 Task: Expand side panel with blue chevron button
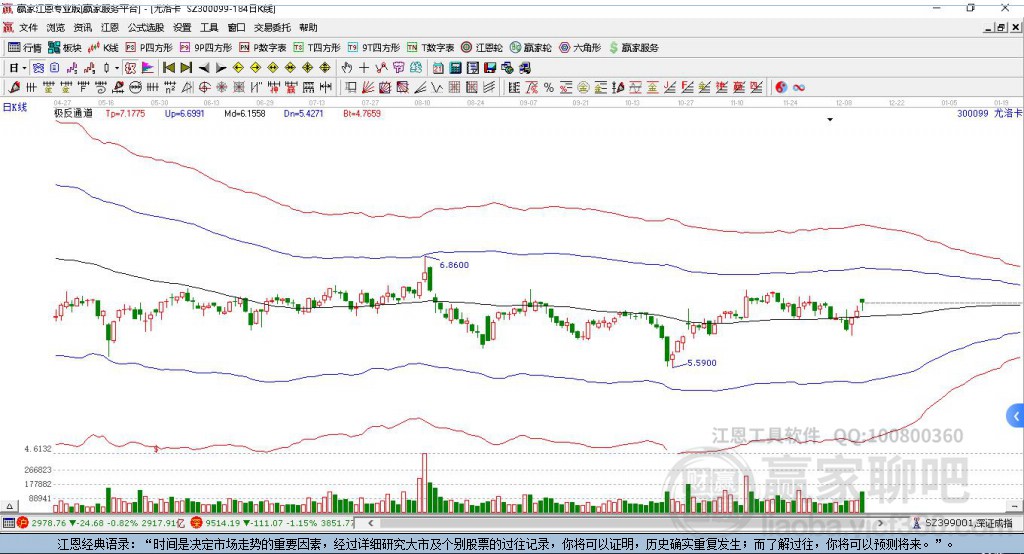click(x=1015, y=416)
